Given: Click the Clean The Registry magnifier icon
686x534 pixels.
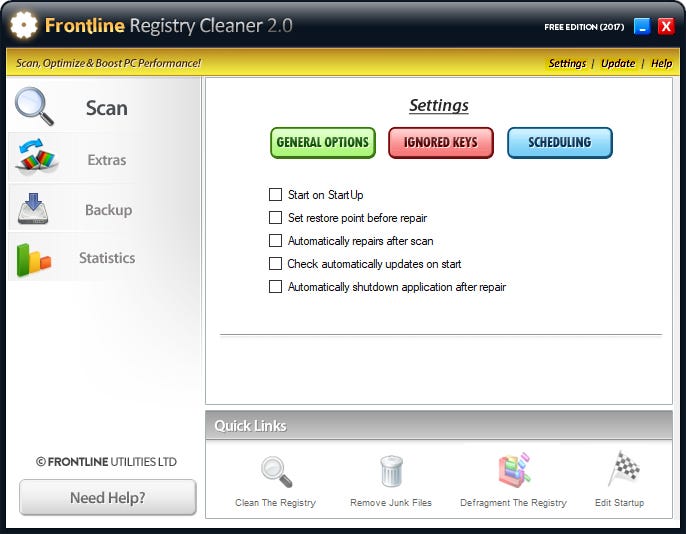Looking at the screenshot, I should (276, 472).
